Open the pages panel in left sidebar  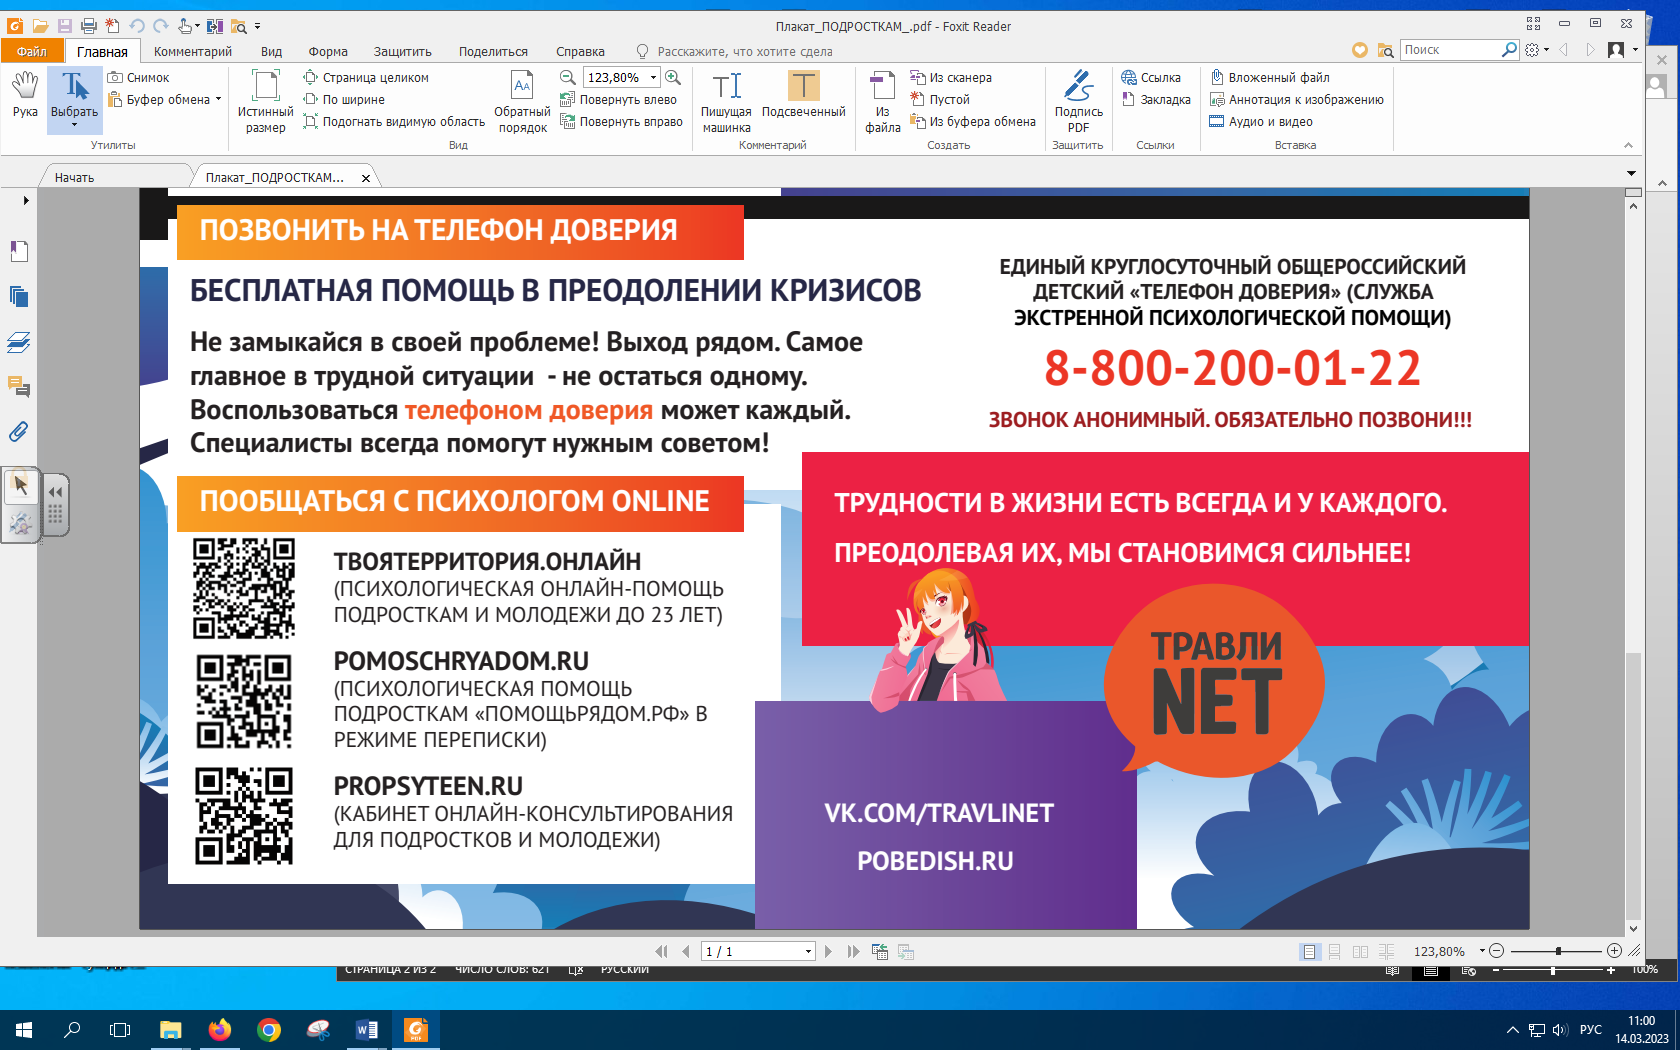point(18,295)
